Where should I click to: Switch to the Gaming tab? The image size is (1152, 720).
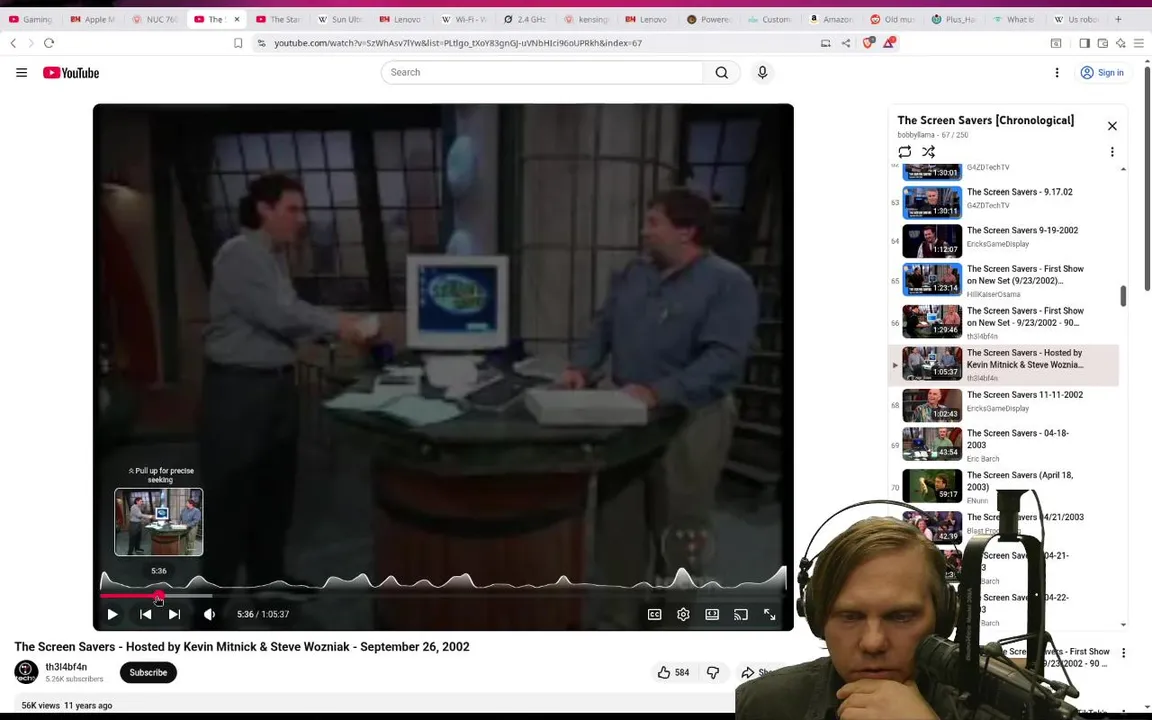32,19
